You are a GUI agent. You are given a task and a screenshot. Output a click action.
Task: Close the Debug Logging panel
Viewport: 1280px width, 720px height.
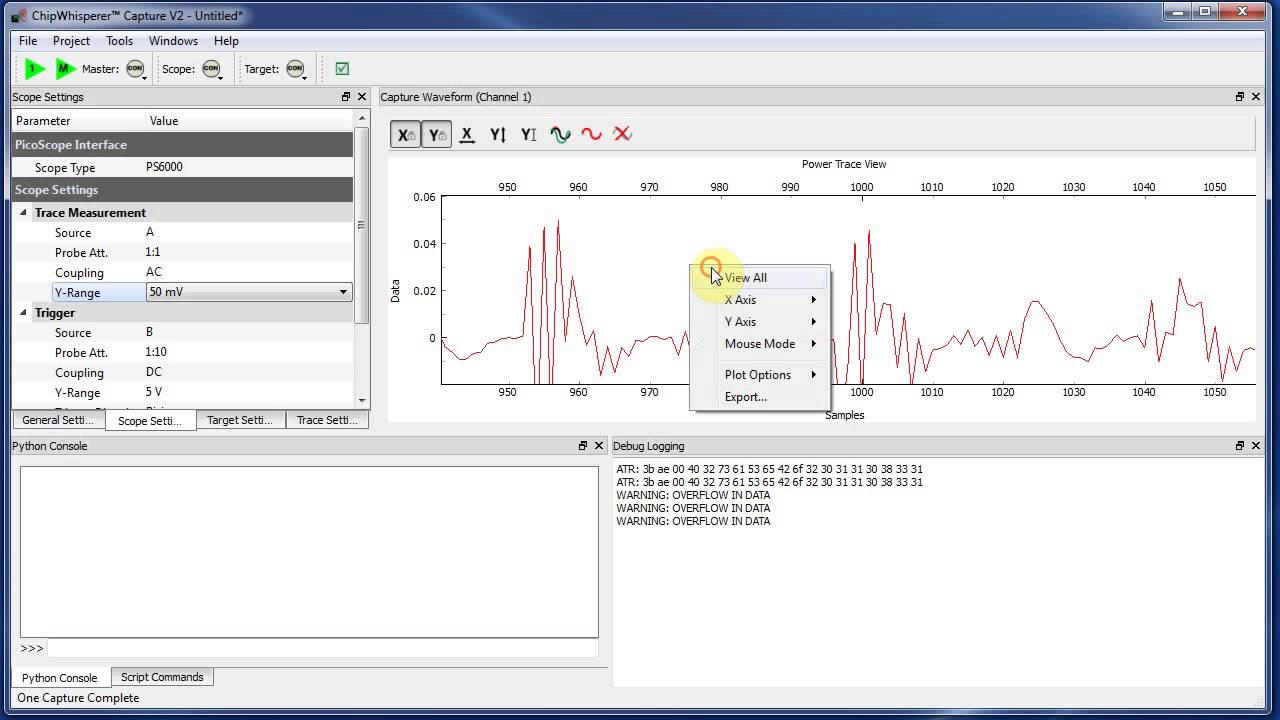click(x=1256, y=446)
